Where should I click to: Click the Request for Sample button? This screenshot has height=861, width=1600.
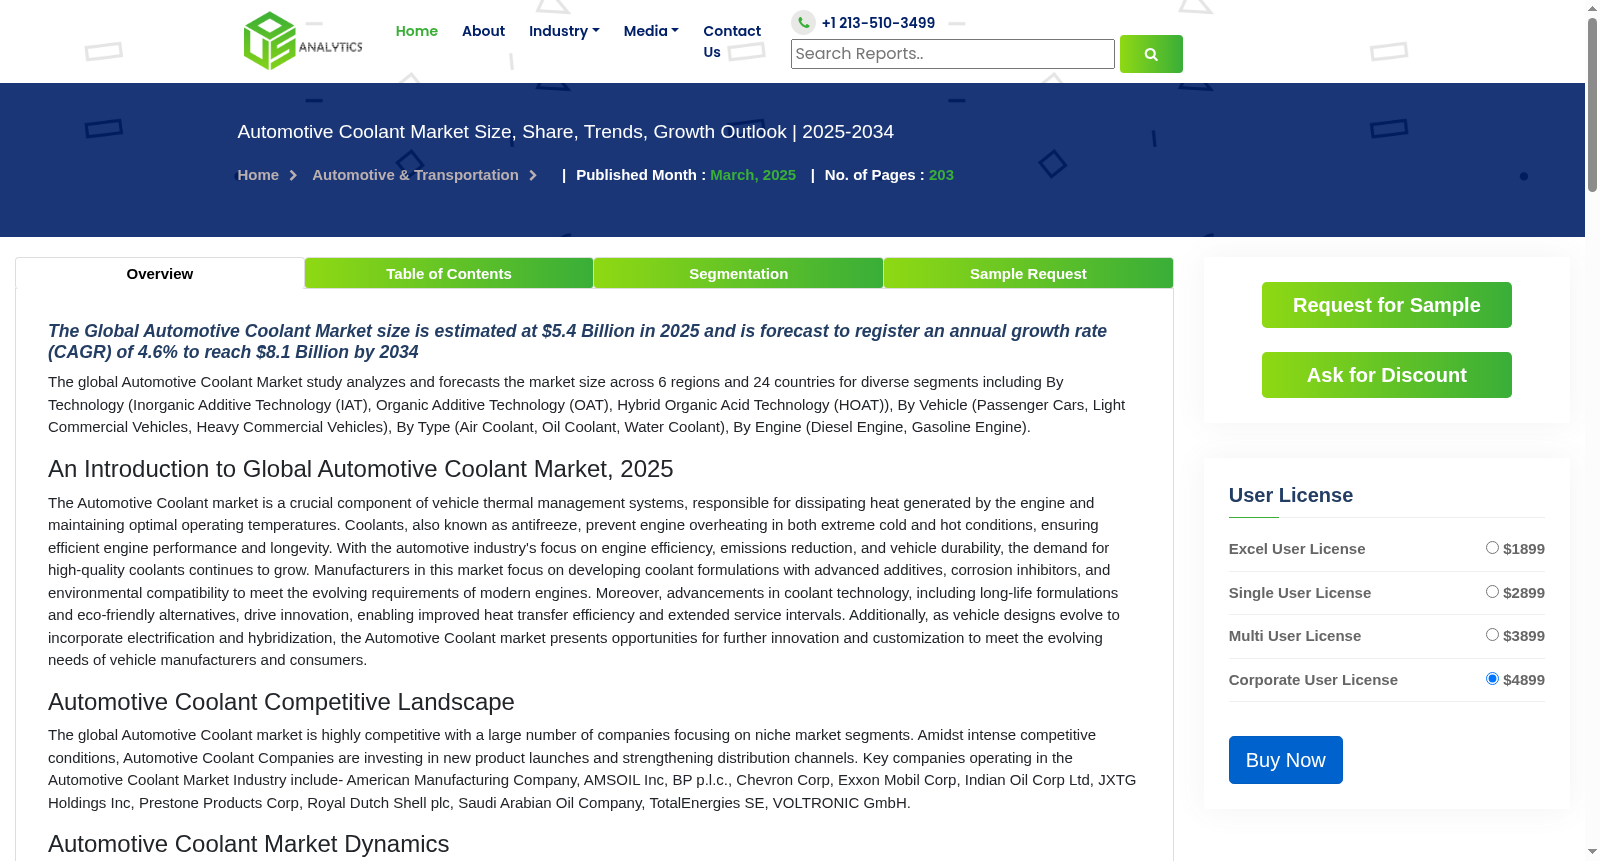tap(1387, 305)
